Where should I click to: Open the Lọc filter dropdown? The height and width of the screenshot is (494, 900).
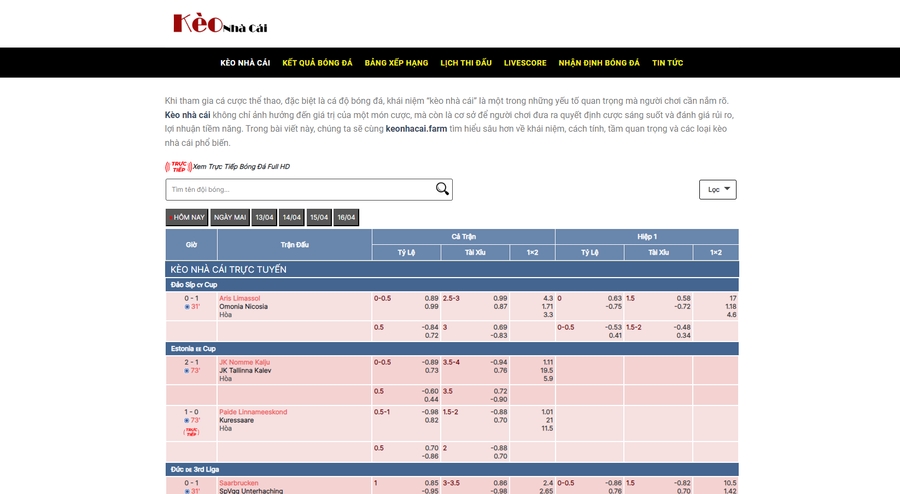718,189
